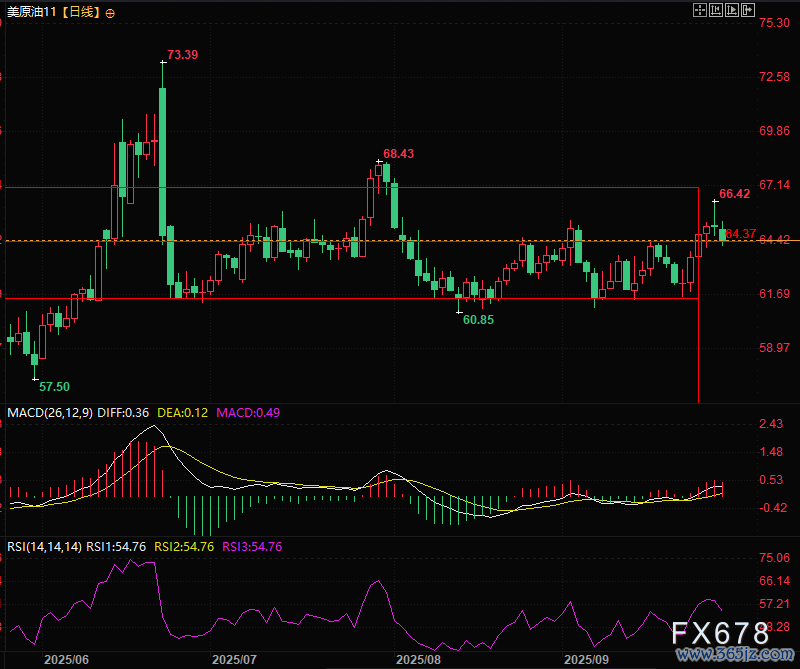Image resolution: width=800 pixels, height=669 pixels.
Task: Click the current price tag 64.37
Action: tap(741, 234)
